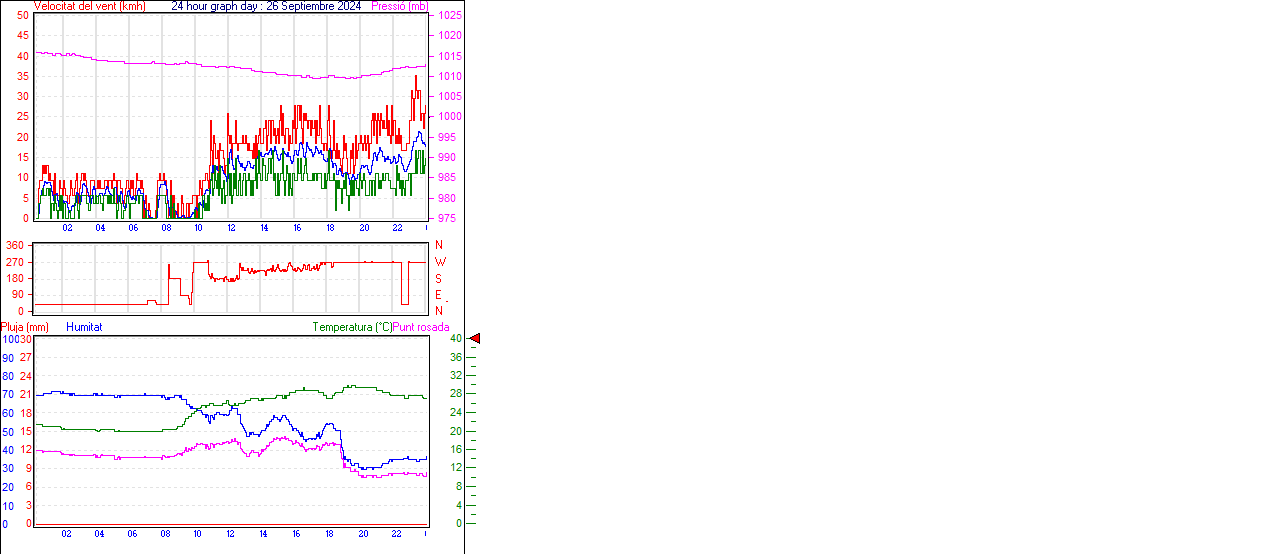Click the 360 value on wind direction axis
Image resolution: width=1280 pixels, height=554 pixels.
click(15, 245)
